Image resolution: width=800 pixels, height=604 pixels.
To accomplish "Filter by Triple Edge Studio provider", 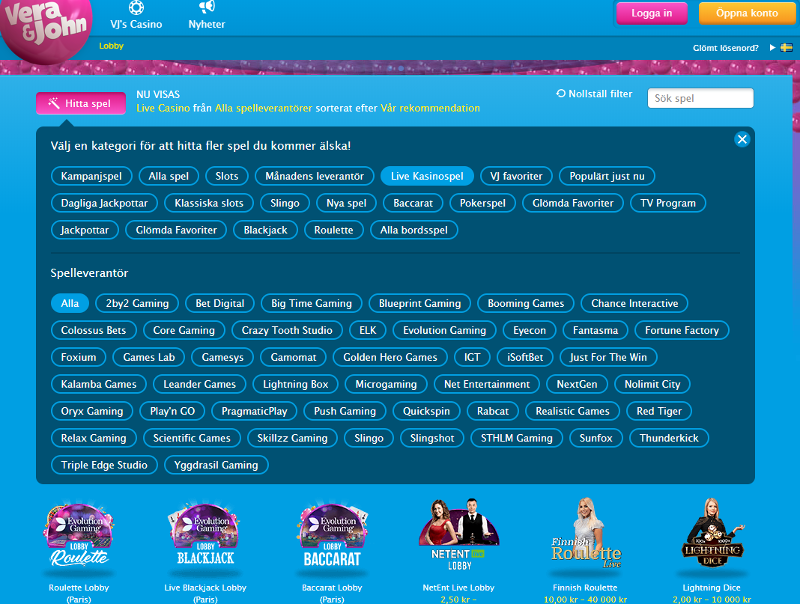I will 104,465.
